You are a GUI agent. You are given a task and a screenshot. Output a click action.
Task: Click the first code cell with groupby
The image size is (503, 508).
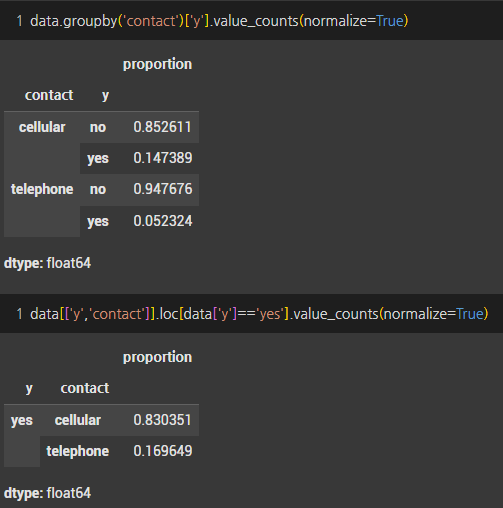tap(251, 21)
